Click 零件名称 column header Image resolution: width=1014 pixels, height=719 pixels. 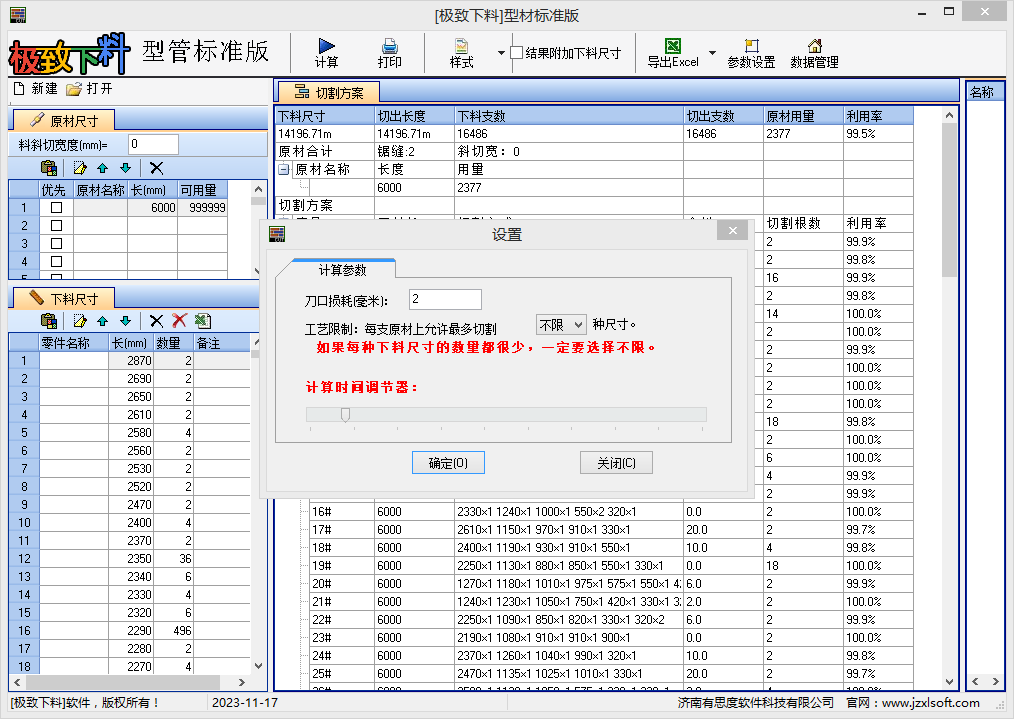click(x=74, y=343)
